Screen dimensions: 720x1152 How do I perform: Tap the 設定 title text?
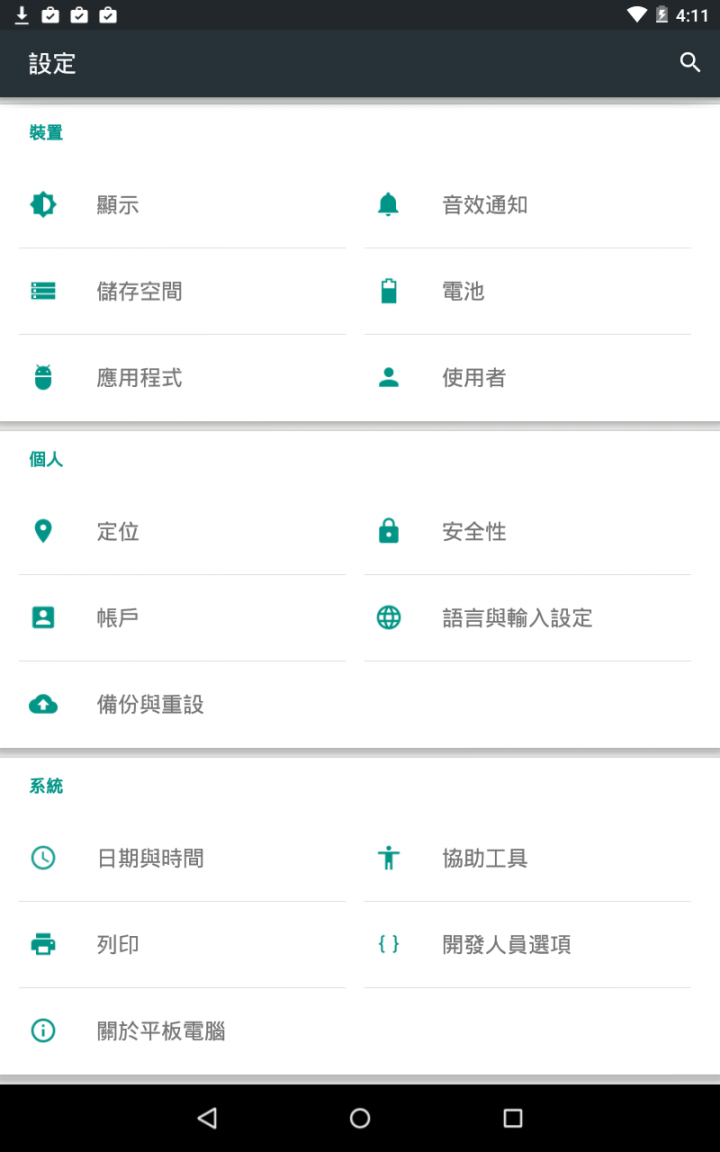click(52, 63)
